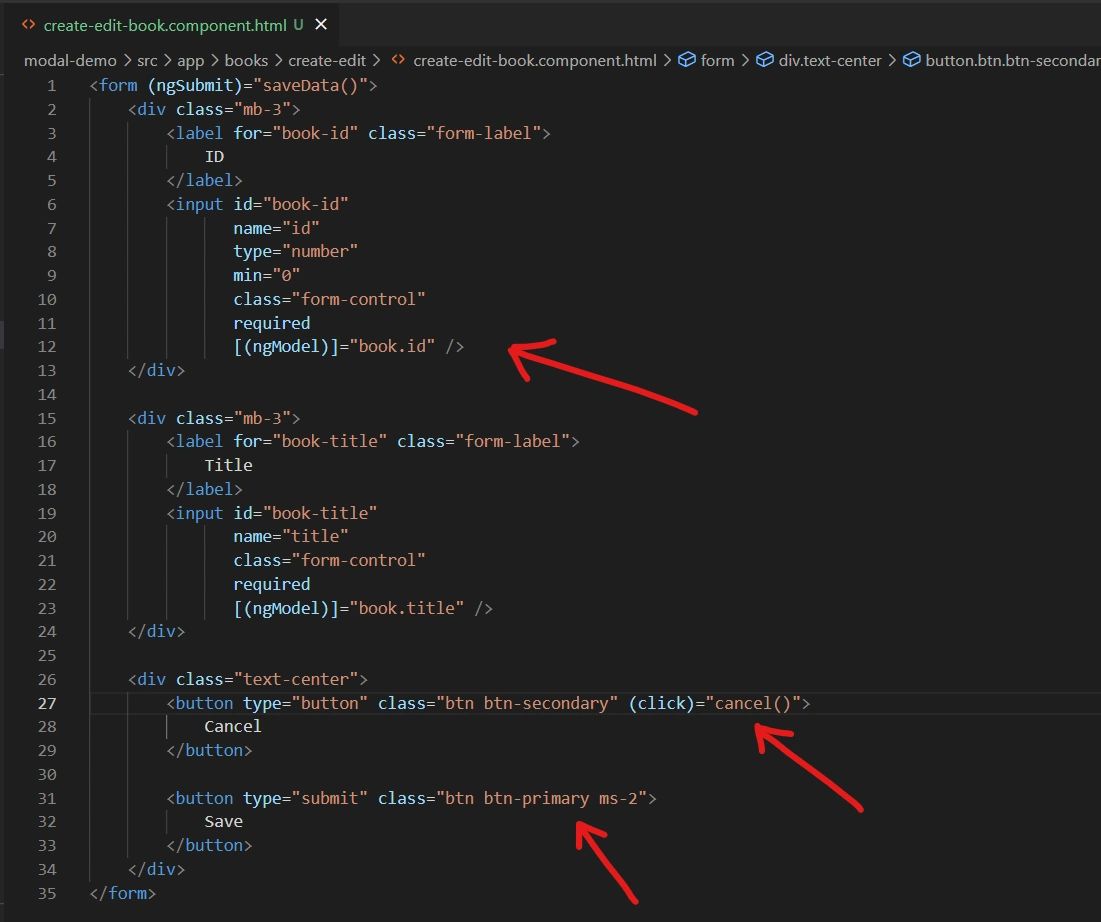Image resolution: width=1101 pixels, height=922 pixels.
Task: Click the HTML icon beside the filename breadcrumb
Action: click(x=398, y=60)
